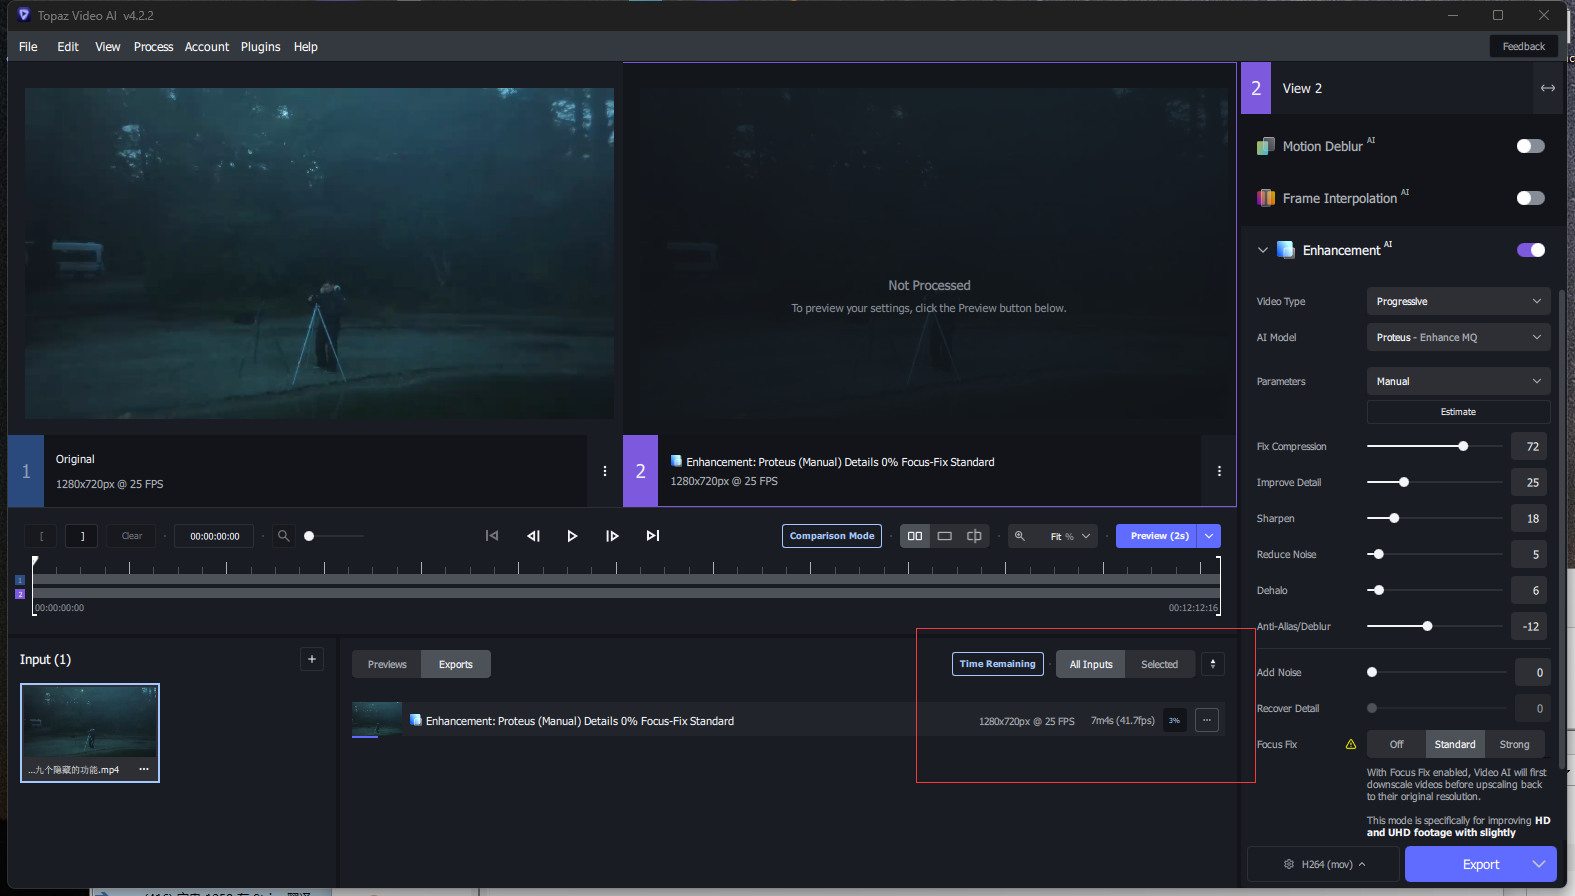Click the Motion Deblur filter icon
Image resolution: width=1575 pixels, height=896 pixels.
tap(1266, 146)
